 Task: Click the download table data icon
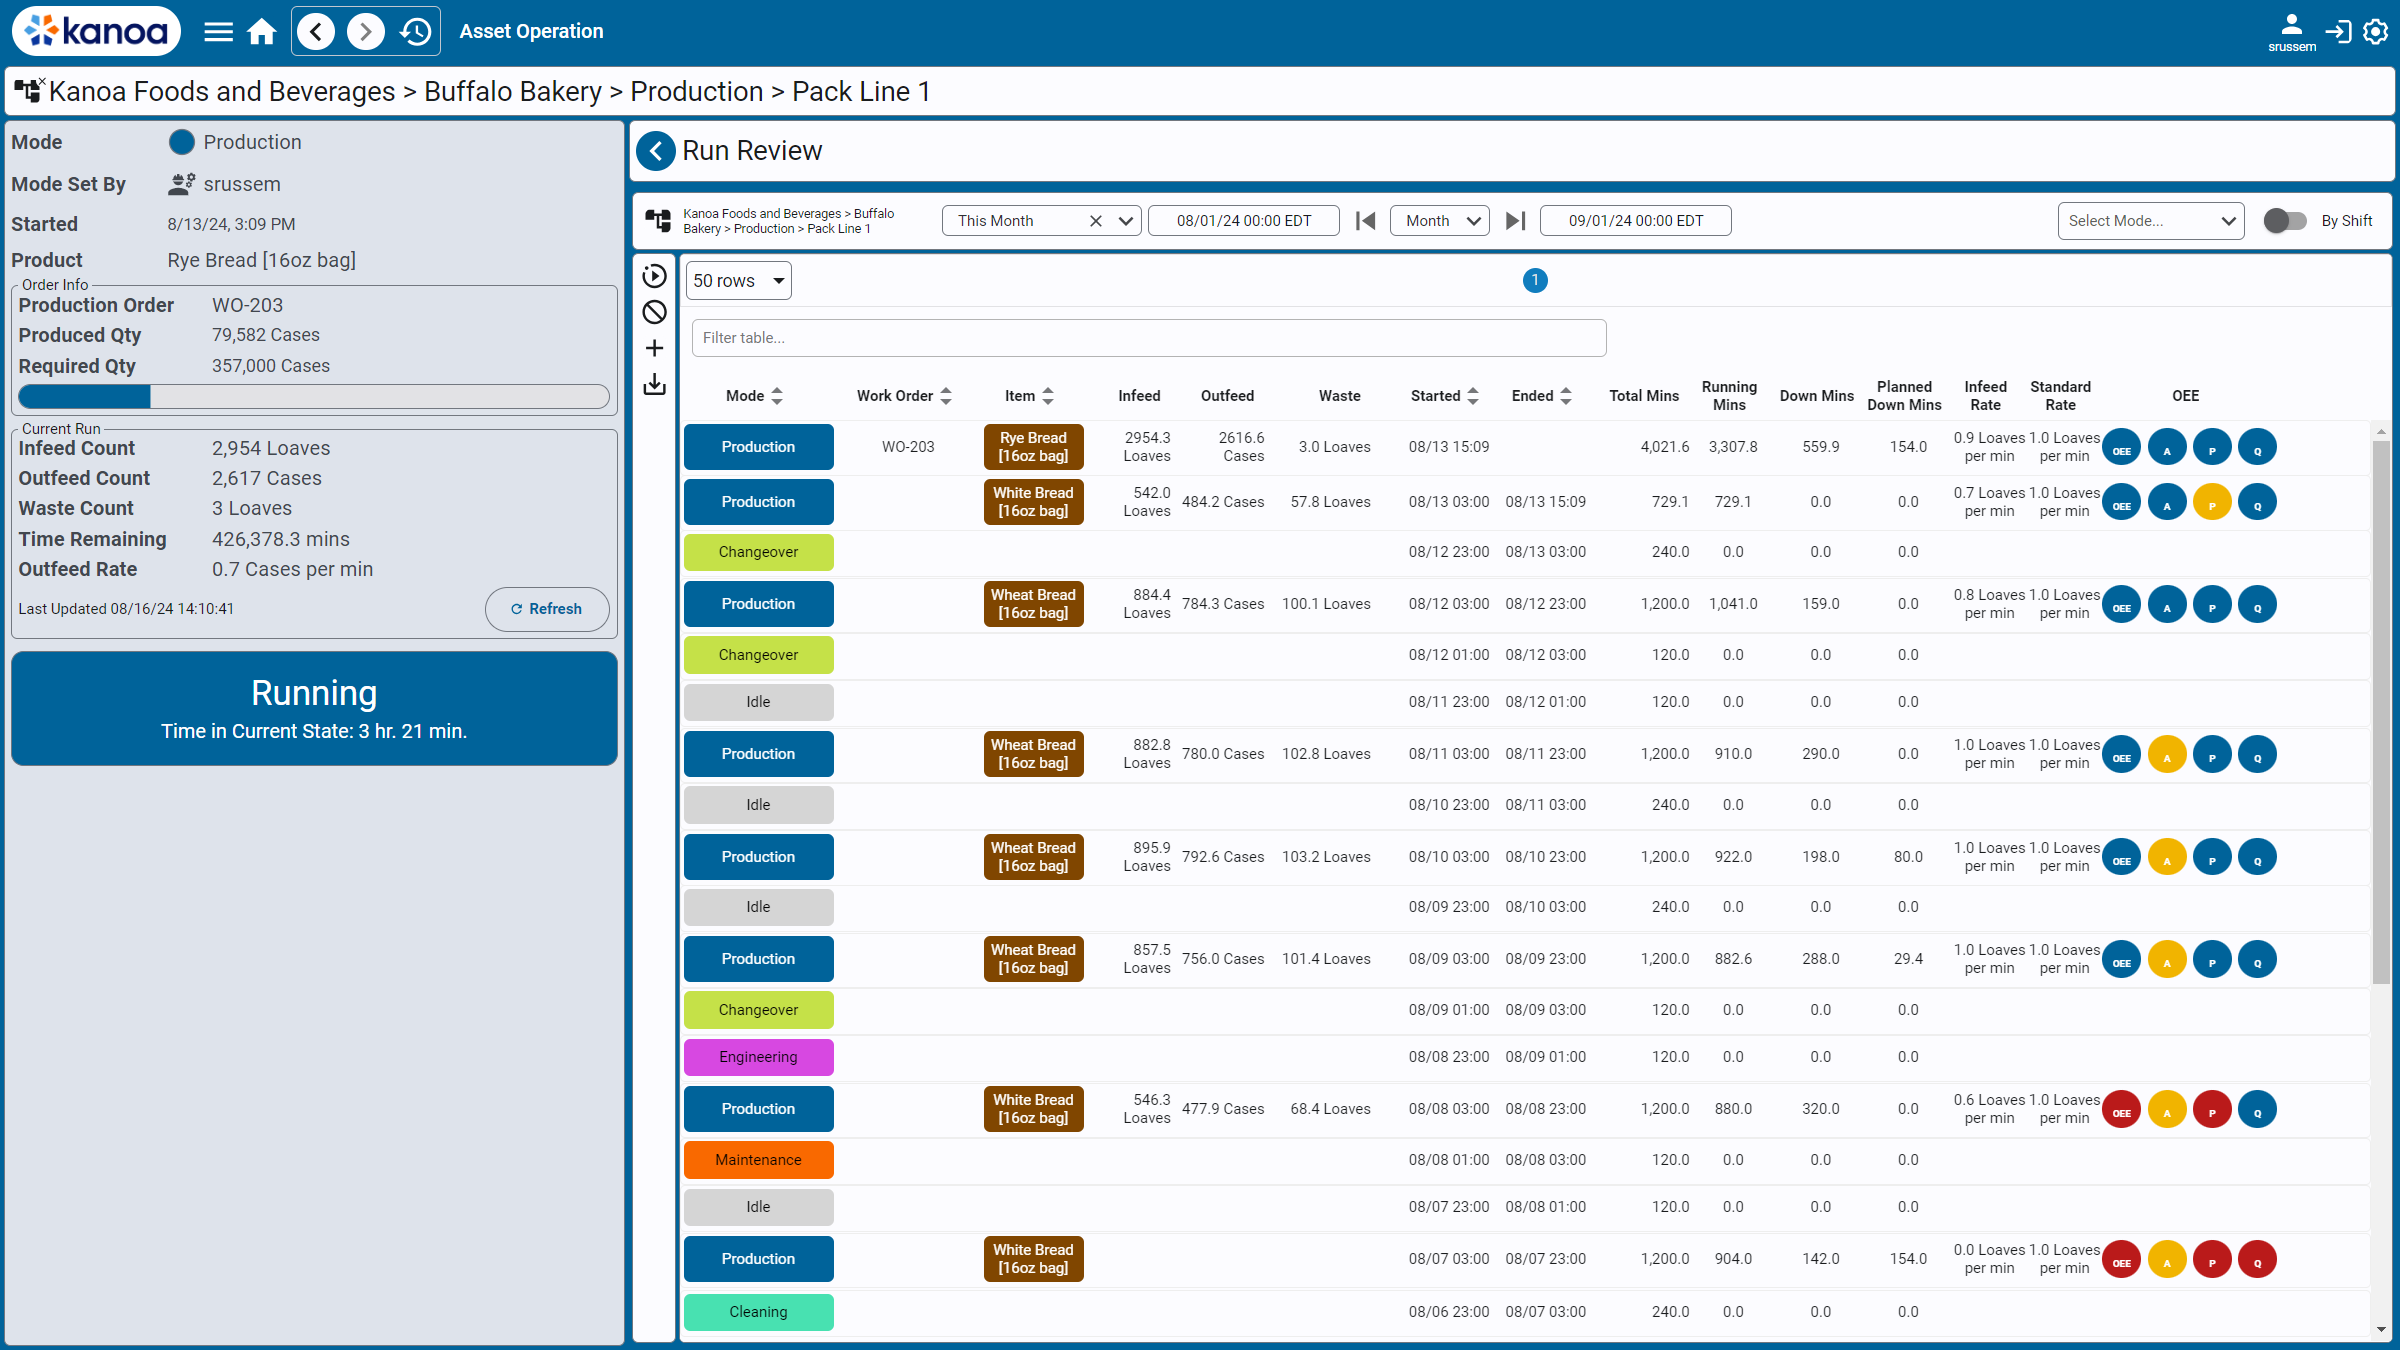tap(655, 385)
